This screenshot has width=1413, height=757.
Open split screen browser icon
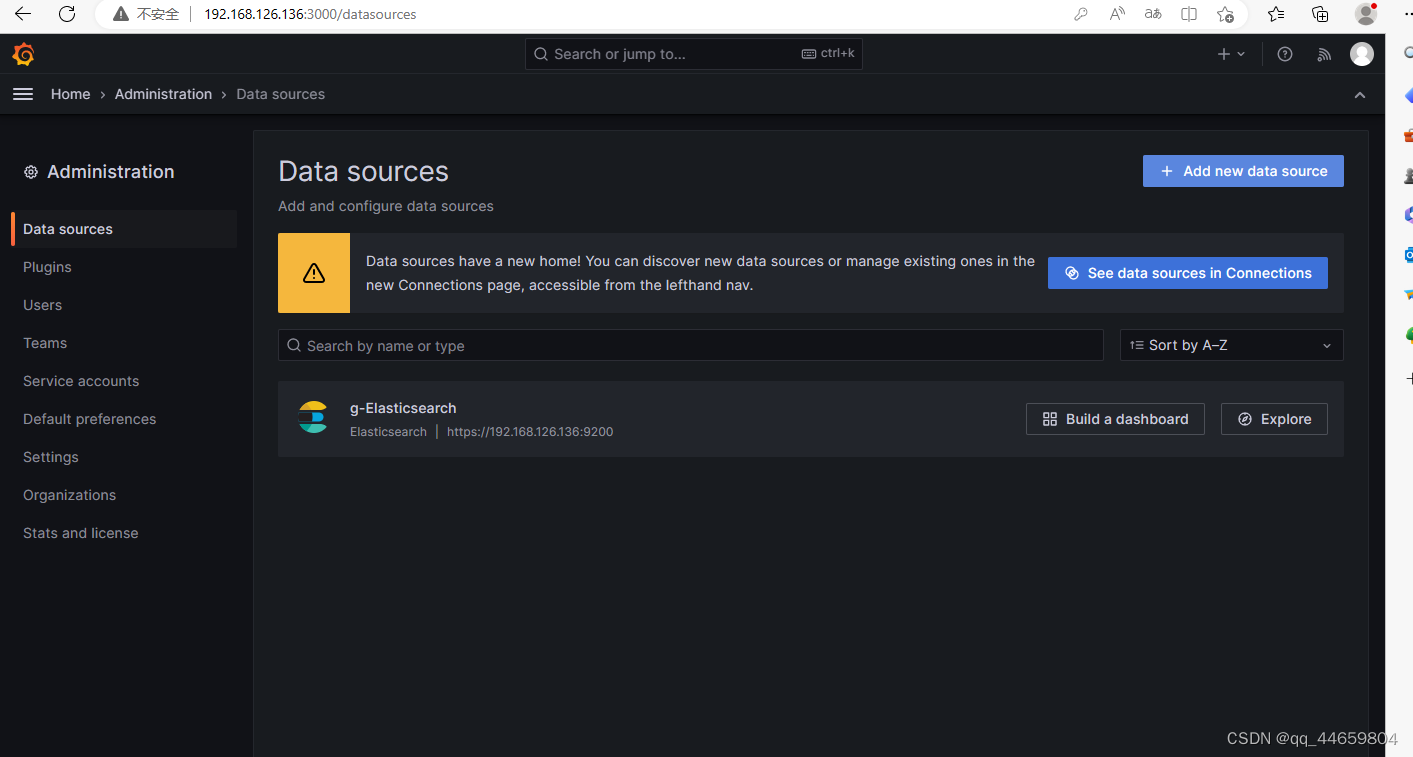1189,14
